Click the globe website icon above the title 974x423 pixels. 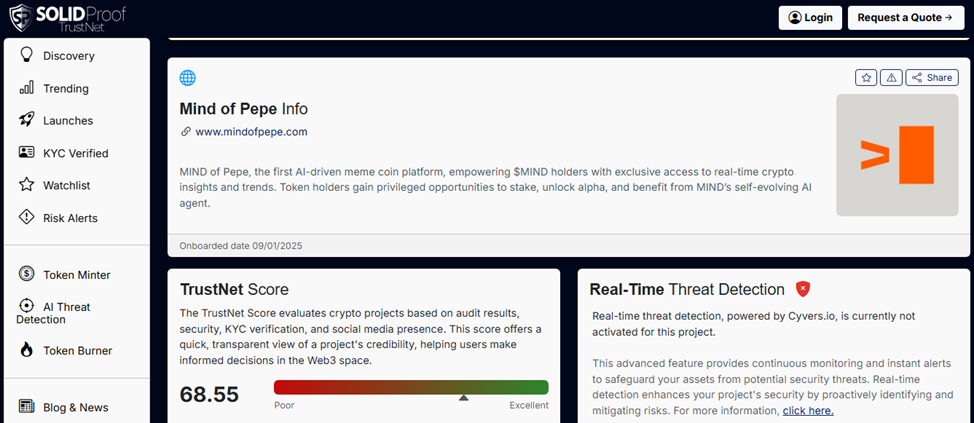pos(187,78)
